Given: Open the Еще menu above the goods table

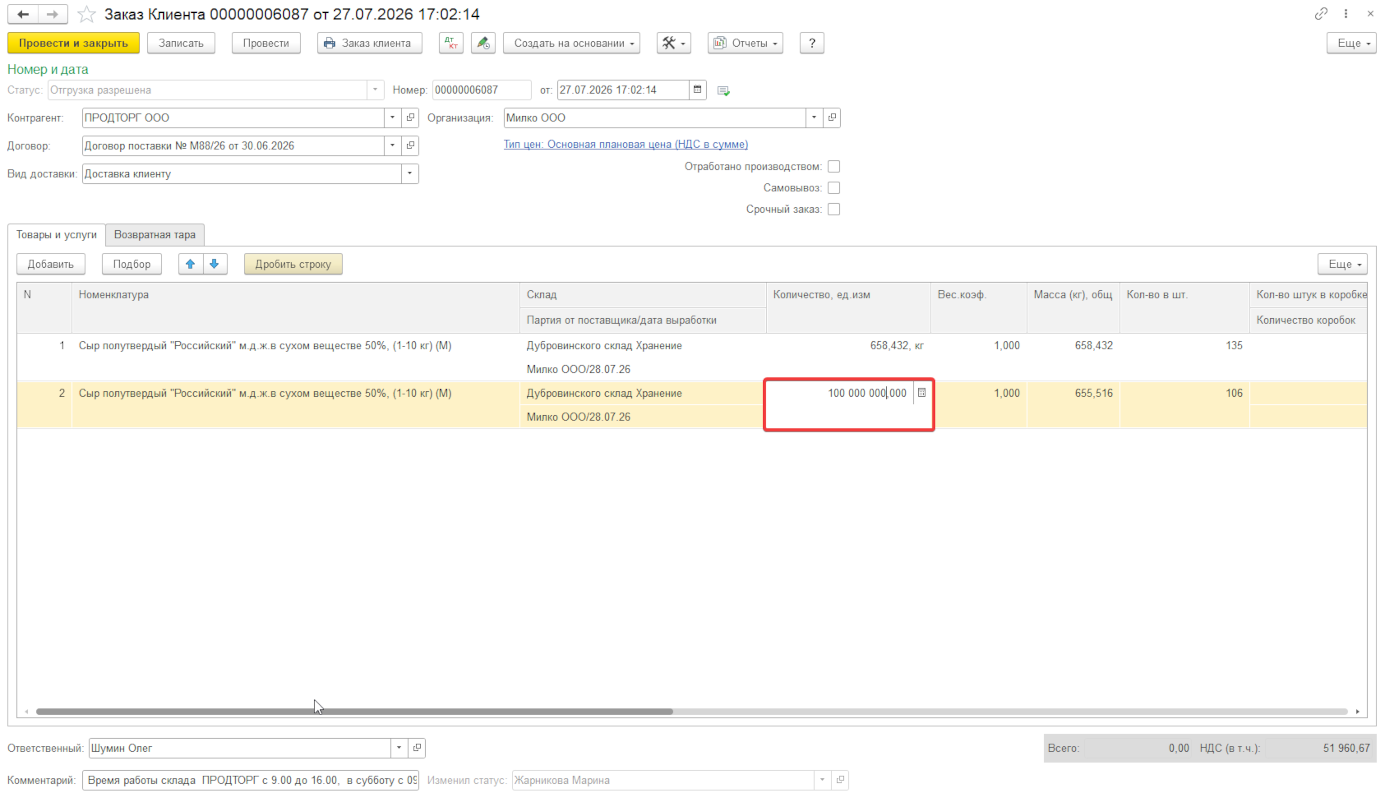Looking at the screenshot, I should tap(1341, 264).
